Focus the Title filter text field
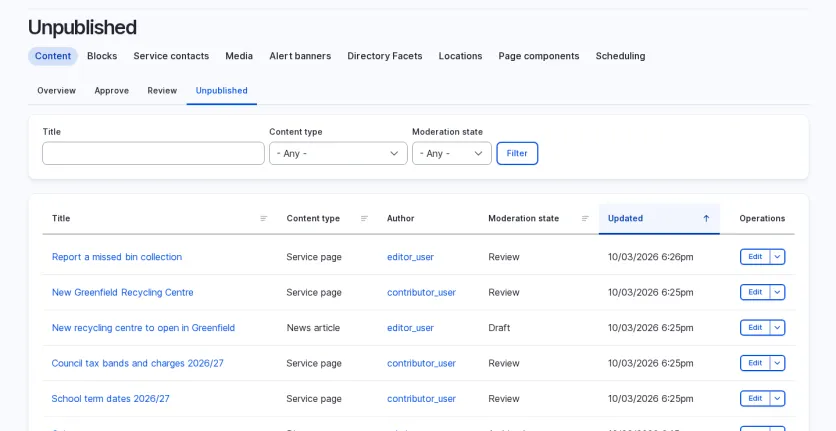 (154, 154)
